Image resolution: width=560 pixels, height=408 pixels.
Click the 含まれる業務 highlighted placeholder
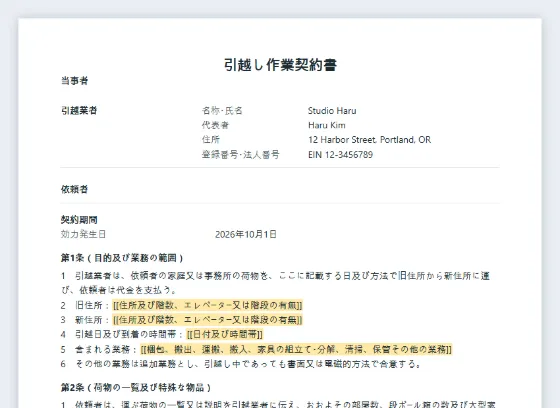[x=296, y=349]
